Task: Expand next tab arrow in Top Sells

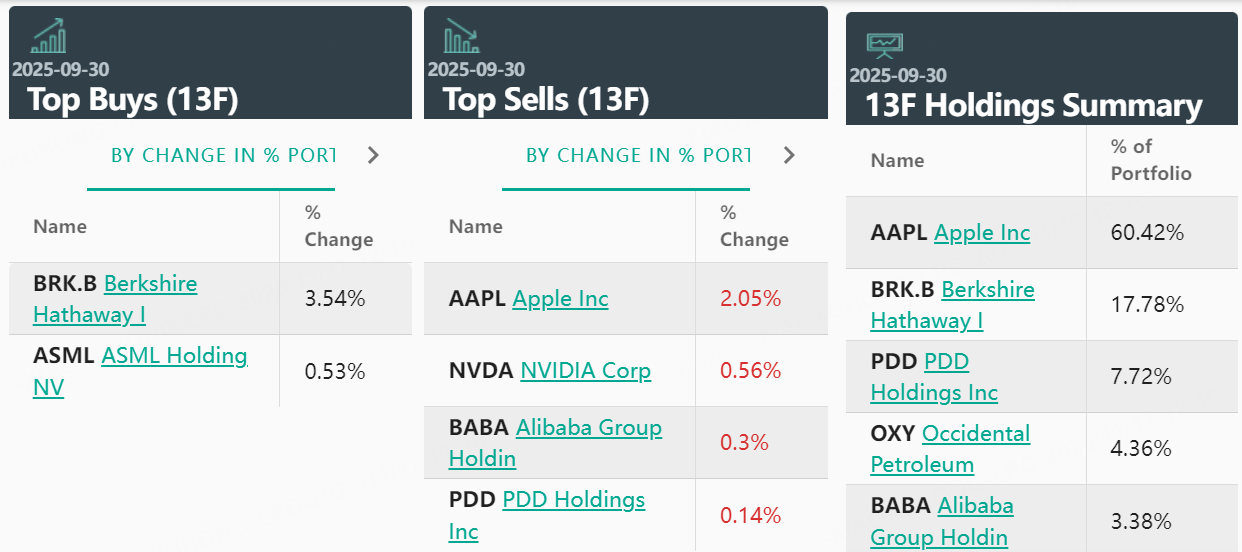Action: 789,155
